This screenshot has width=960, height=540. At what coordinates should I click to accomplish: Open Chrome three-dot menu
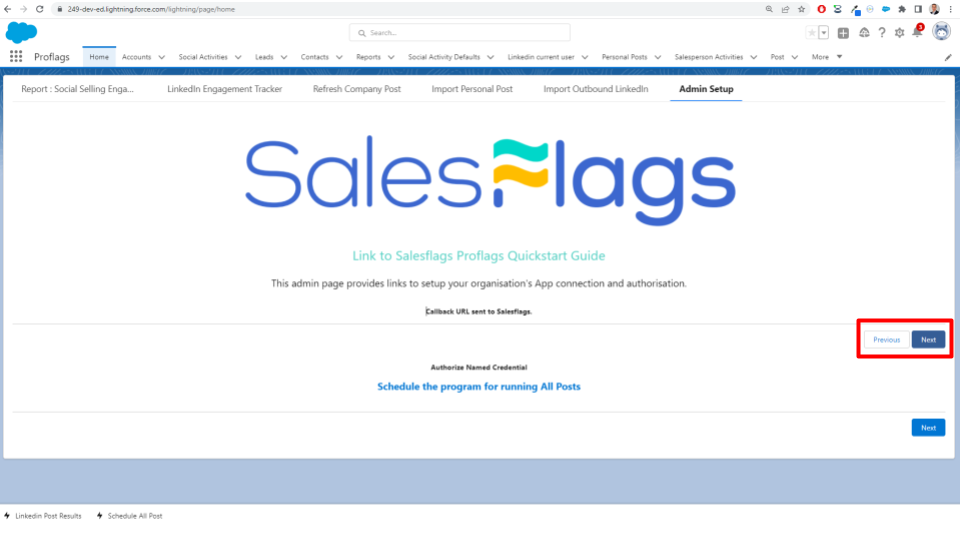click(951, 9)
